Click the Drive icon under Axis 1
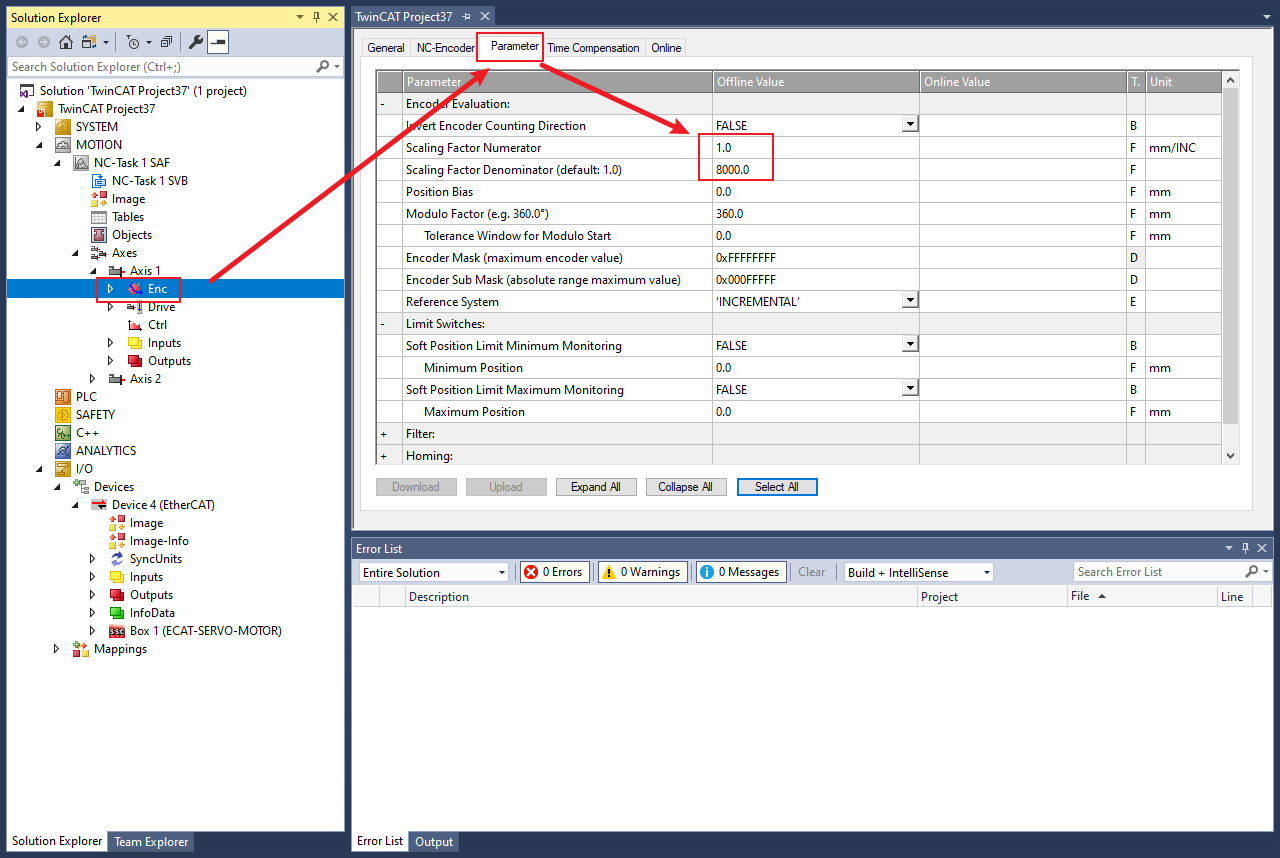 (x=135, y=307)
